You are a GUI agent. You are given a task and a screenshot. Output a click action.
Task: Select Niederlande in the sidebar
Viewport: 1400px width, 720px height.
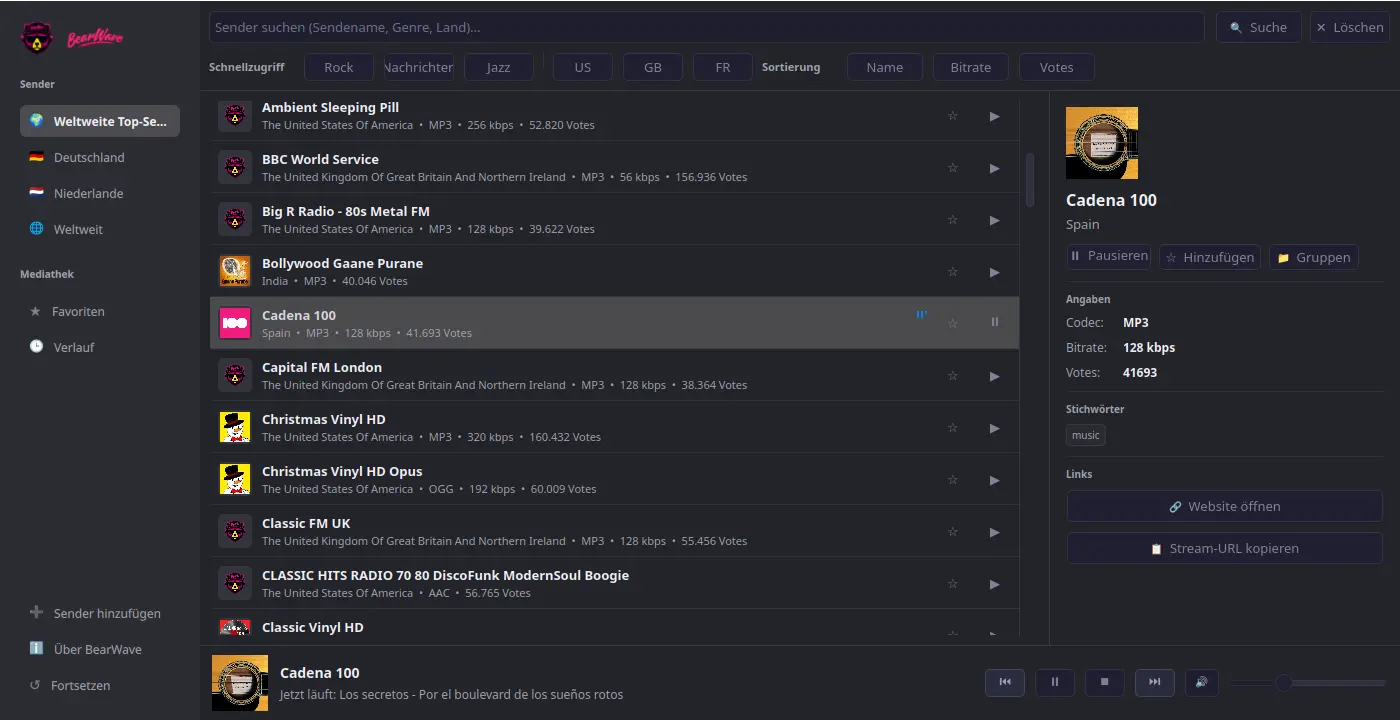[x=100, y=193]
